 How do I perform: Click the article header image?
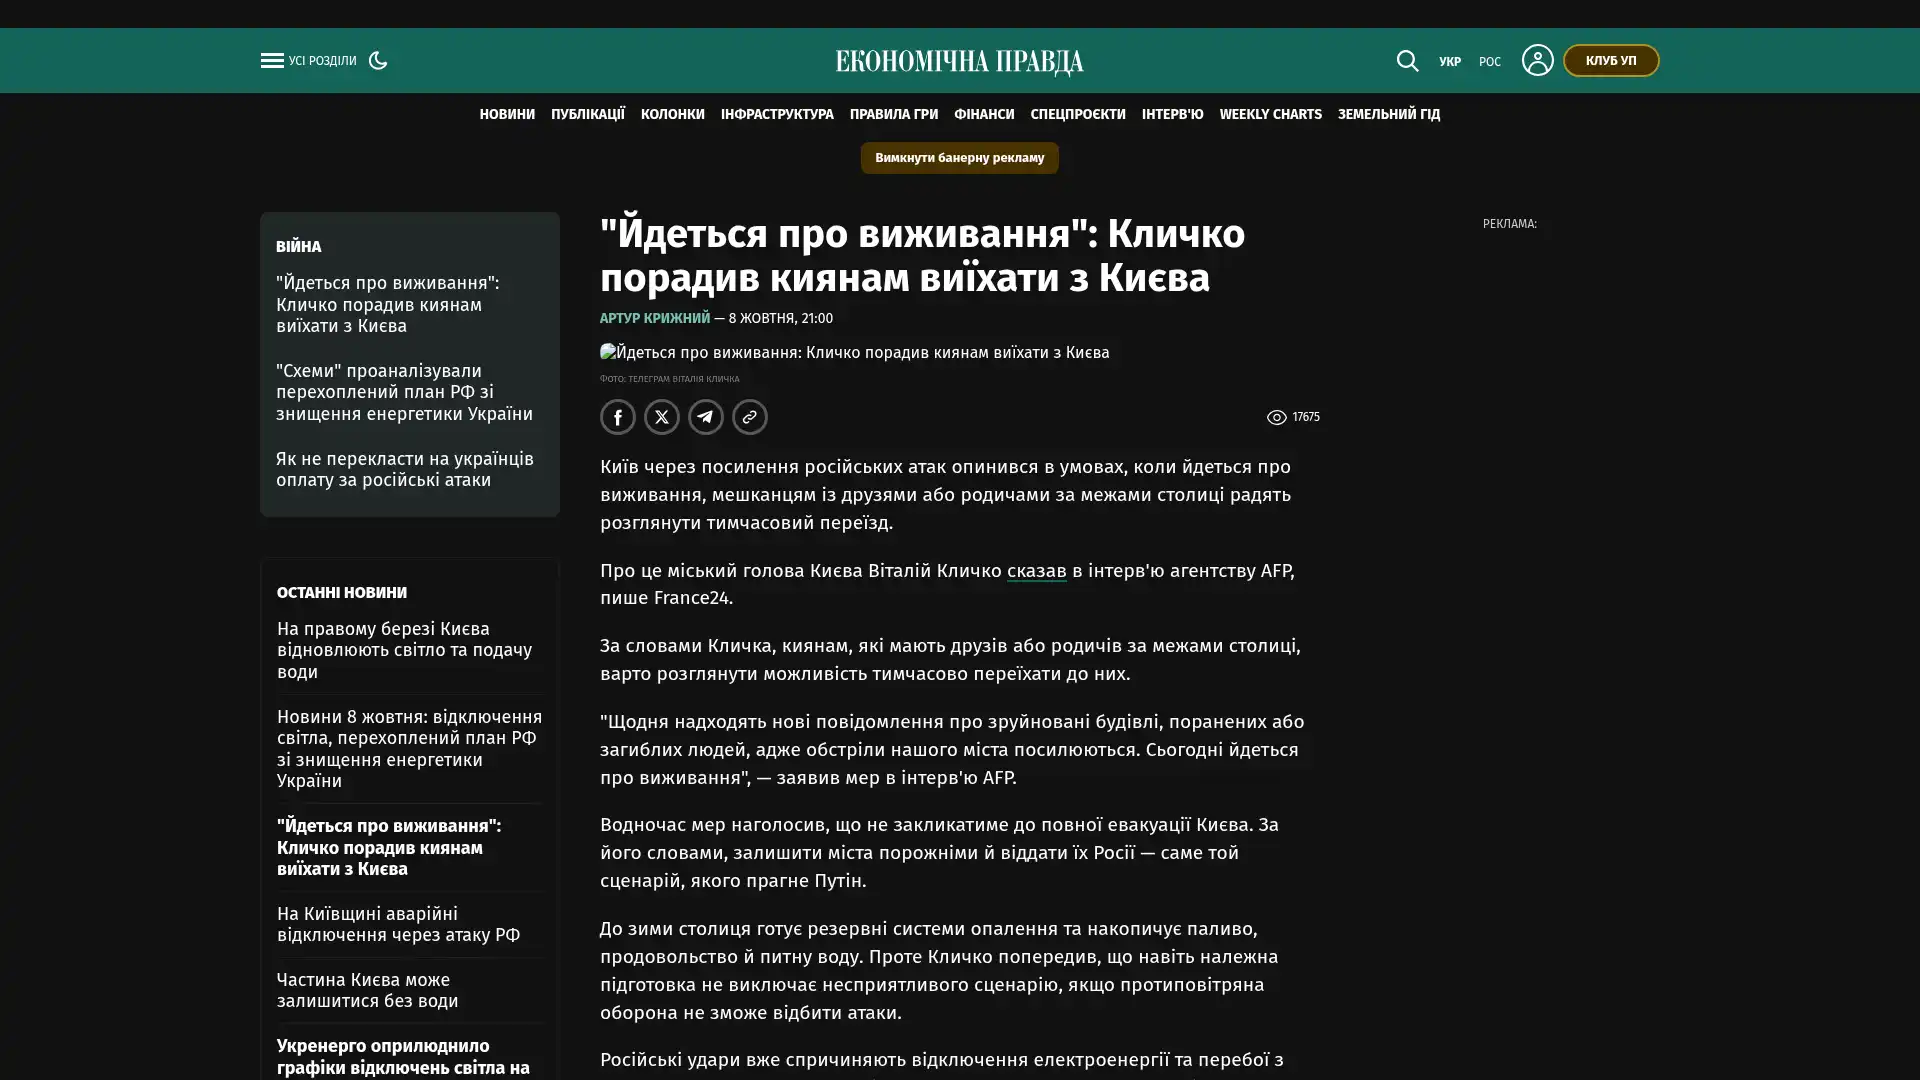854,353
